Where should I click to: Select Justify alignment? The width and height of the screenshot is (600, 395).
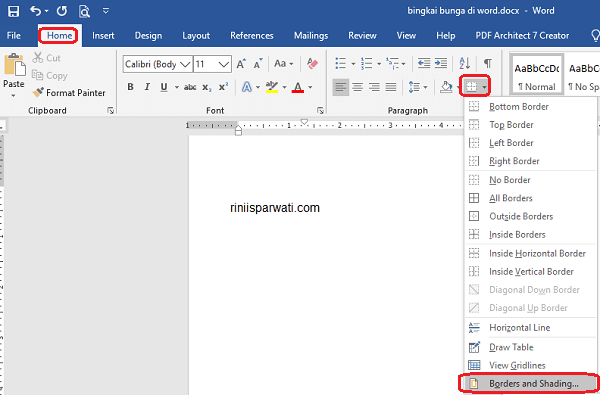coord(391,87)
